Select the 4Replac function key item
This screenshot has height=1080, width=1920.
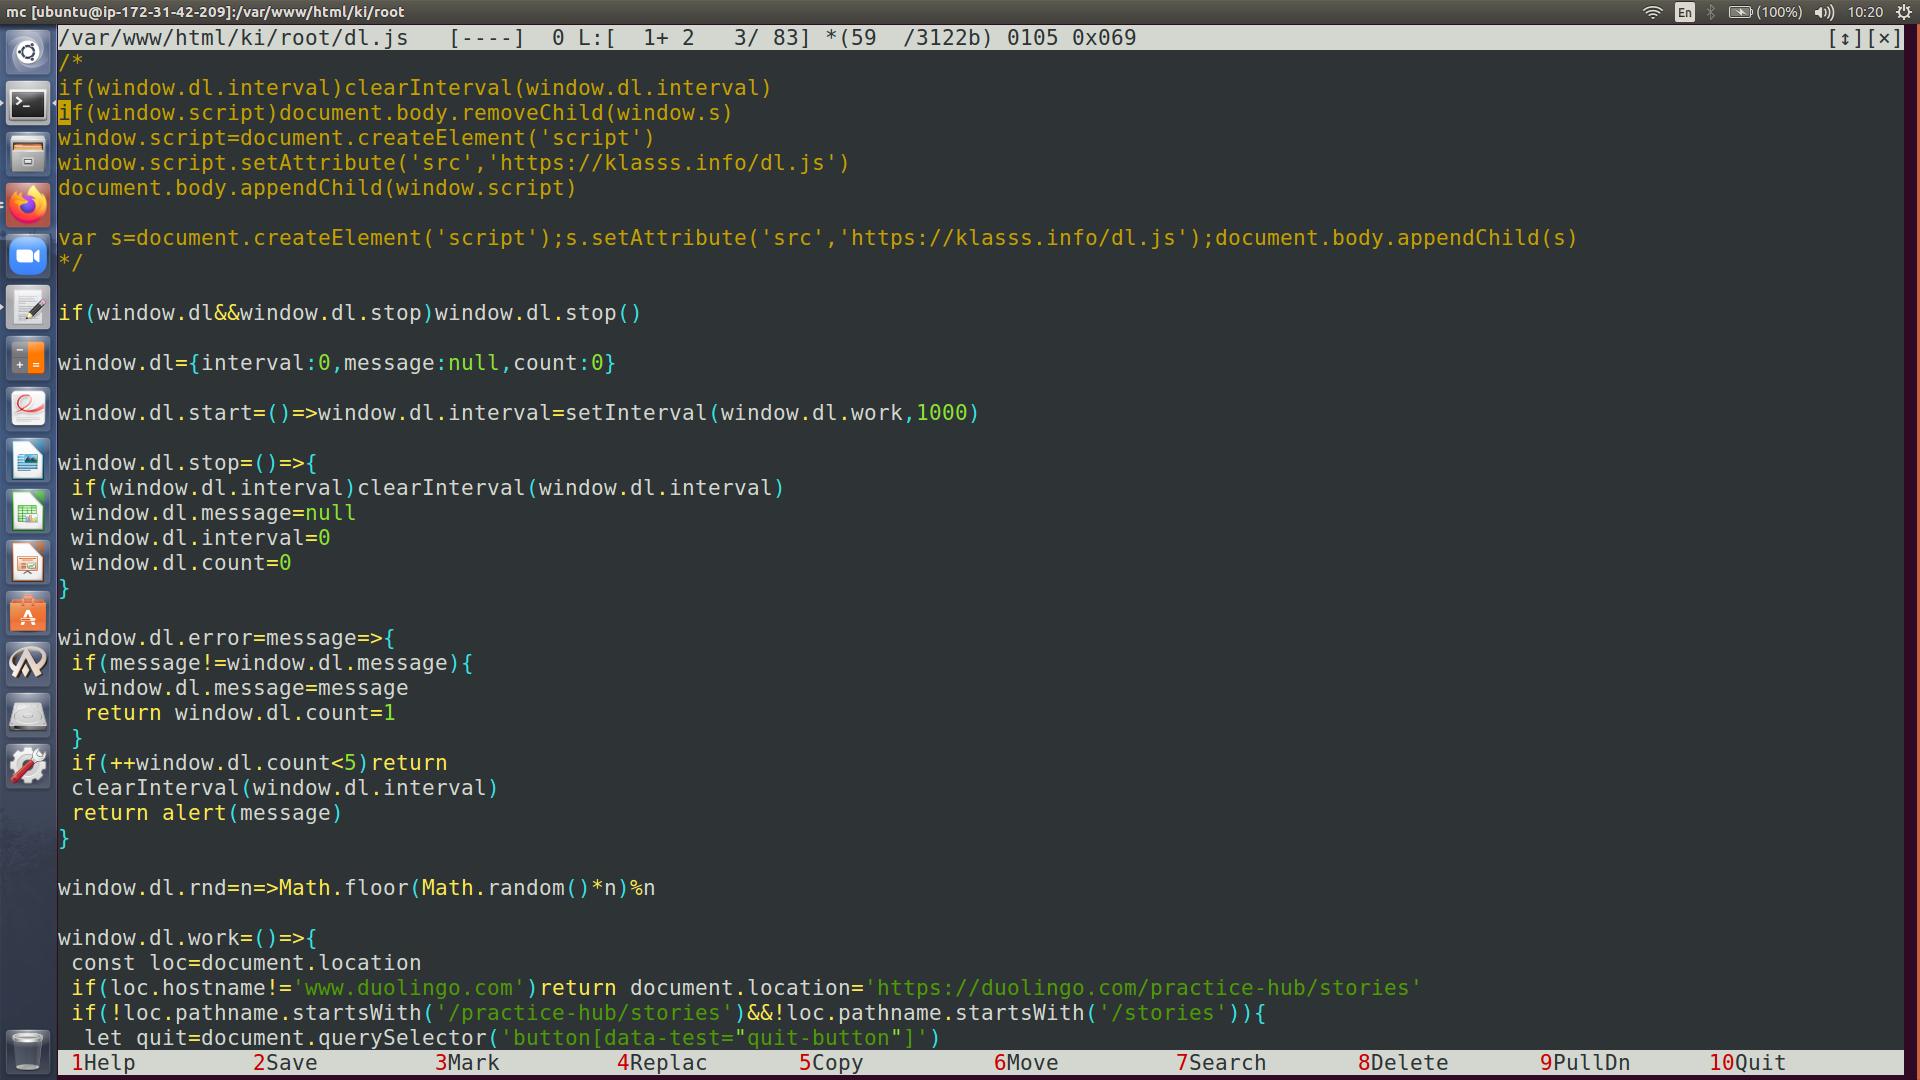(662, 1063)
